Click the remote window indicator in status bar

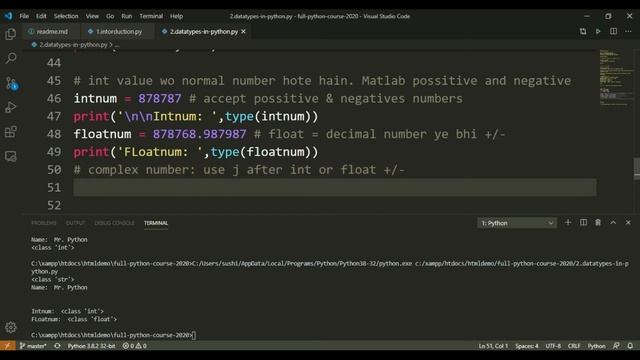coord(8,346)
